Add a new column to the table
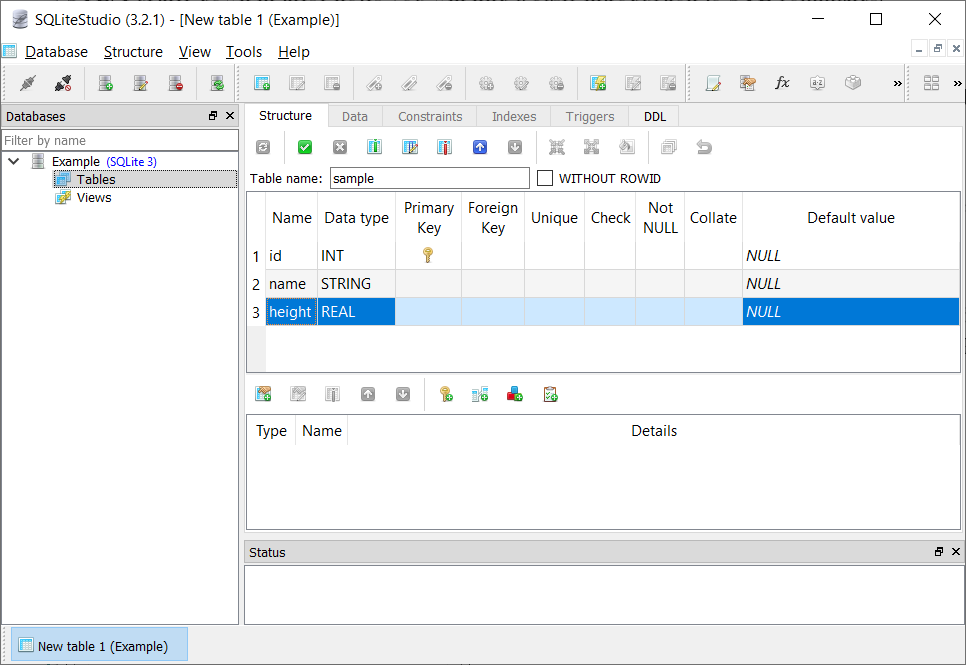966x665 pixels. pyautogui.click(x=374, y=147)
